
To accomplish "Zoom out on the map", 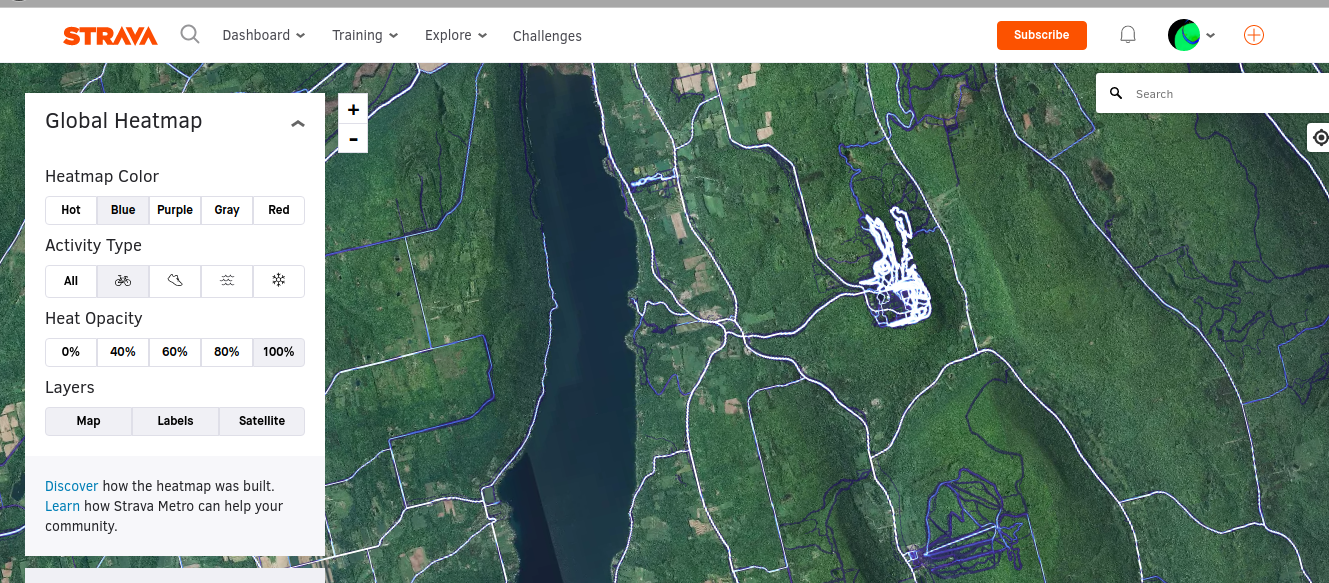I will pos(353,139).
